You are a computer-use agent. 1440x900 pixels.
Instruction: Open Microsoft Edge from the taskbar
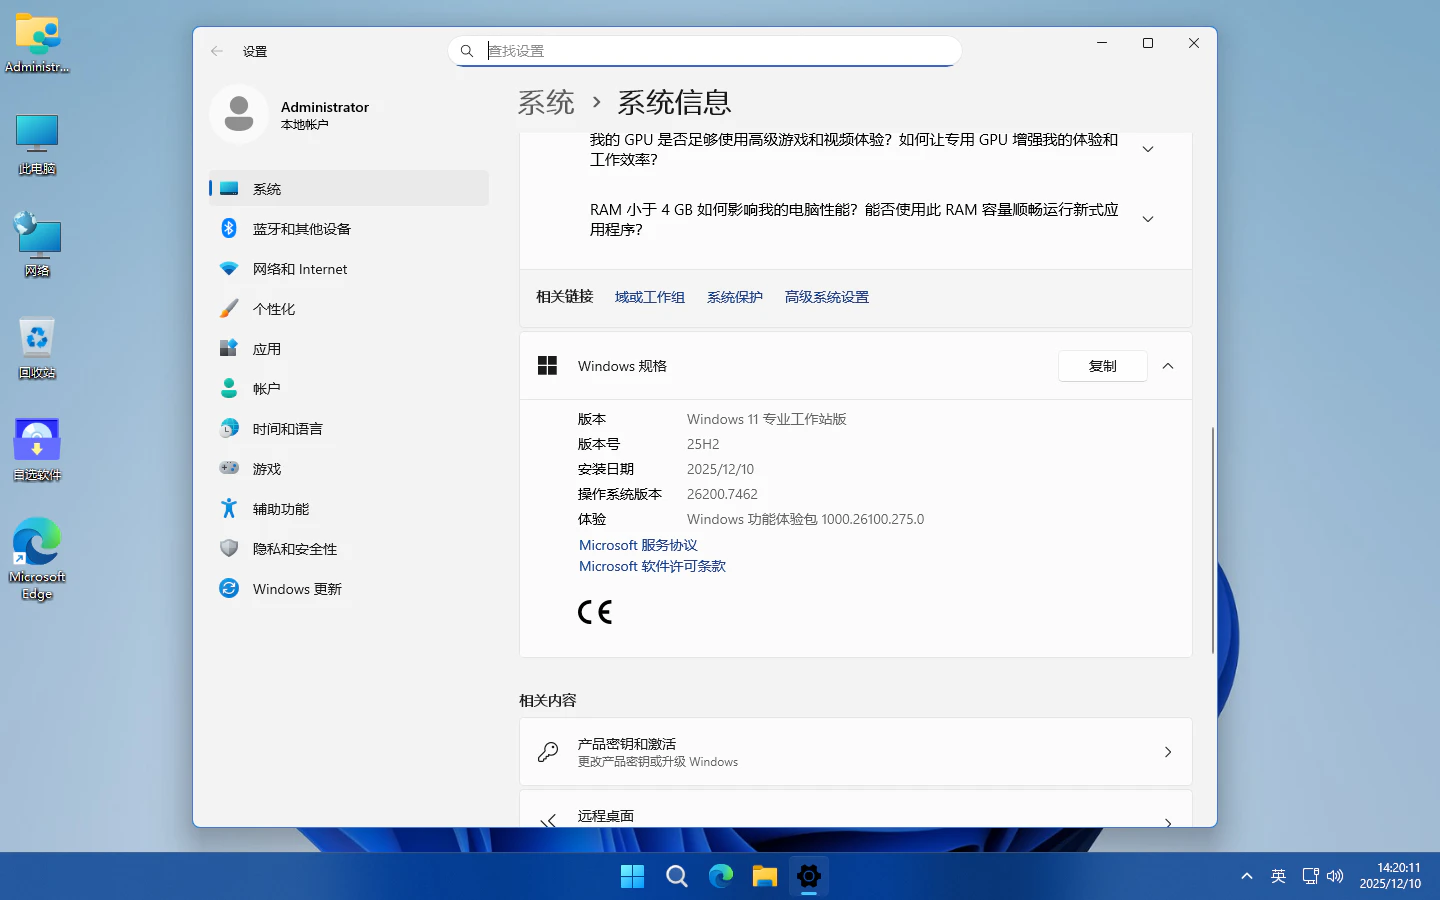tap(721, 877)
